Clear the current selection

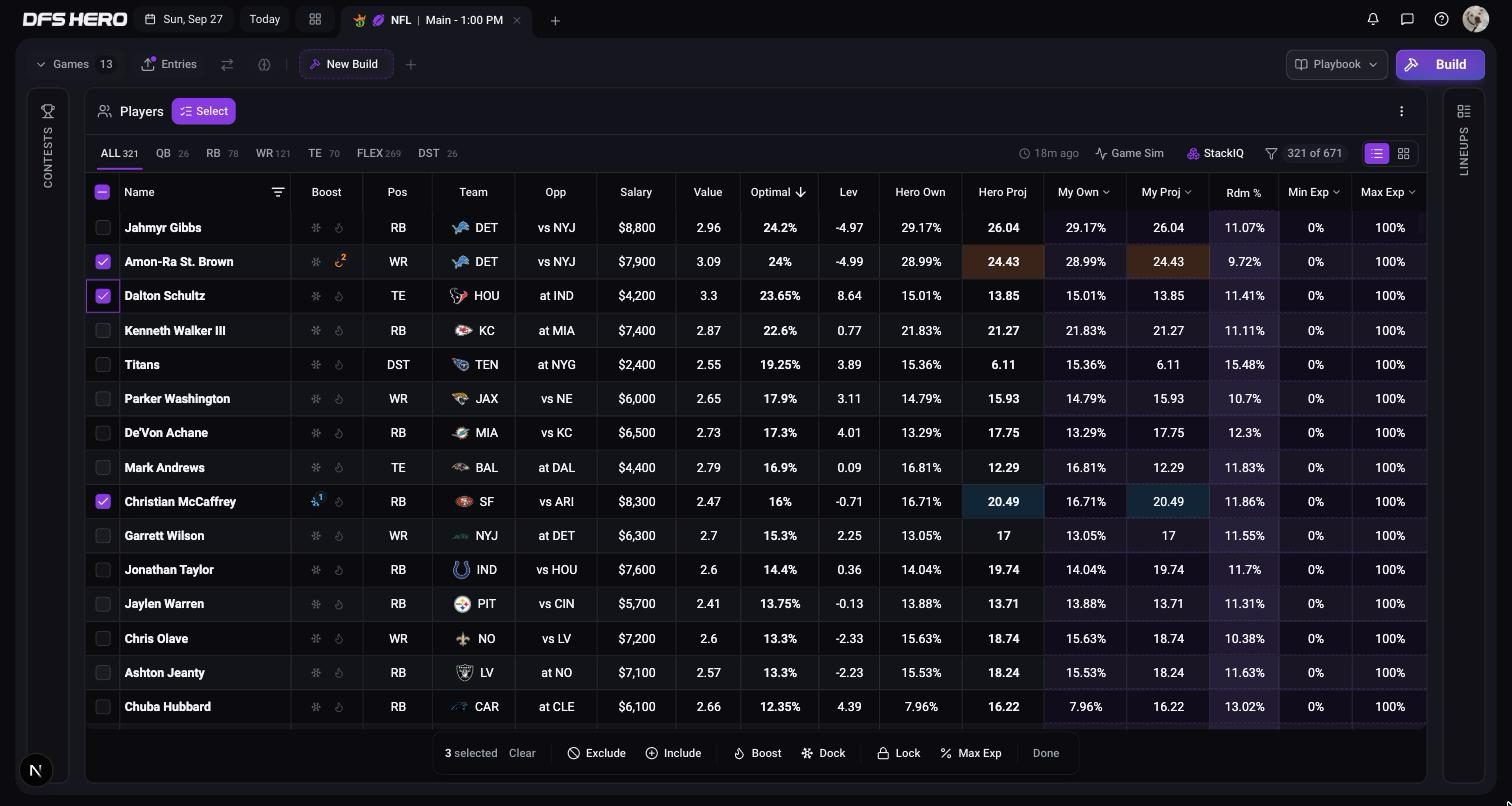pyautogui.click(x=522, y=753)
